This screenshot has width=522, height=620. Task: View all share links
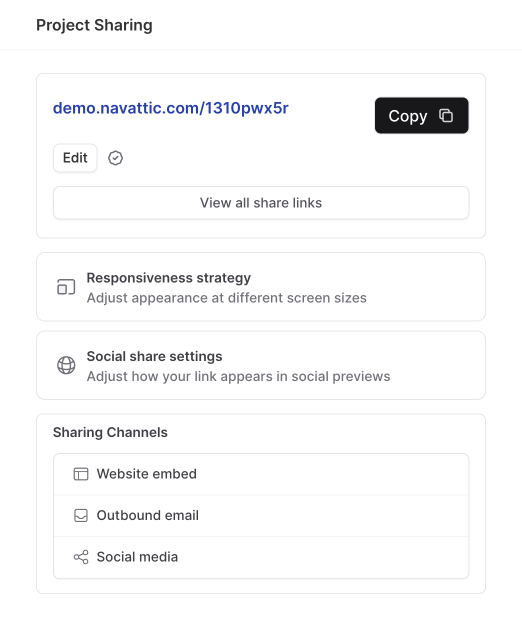[261, 203]
